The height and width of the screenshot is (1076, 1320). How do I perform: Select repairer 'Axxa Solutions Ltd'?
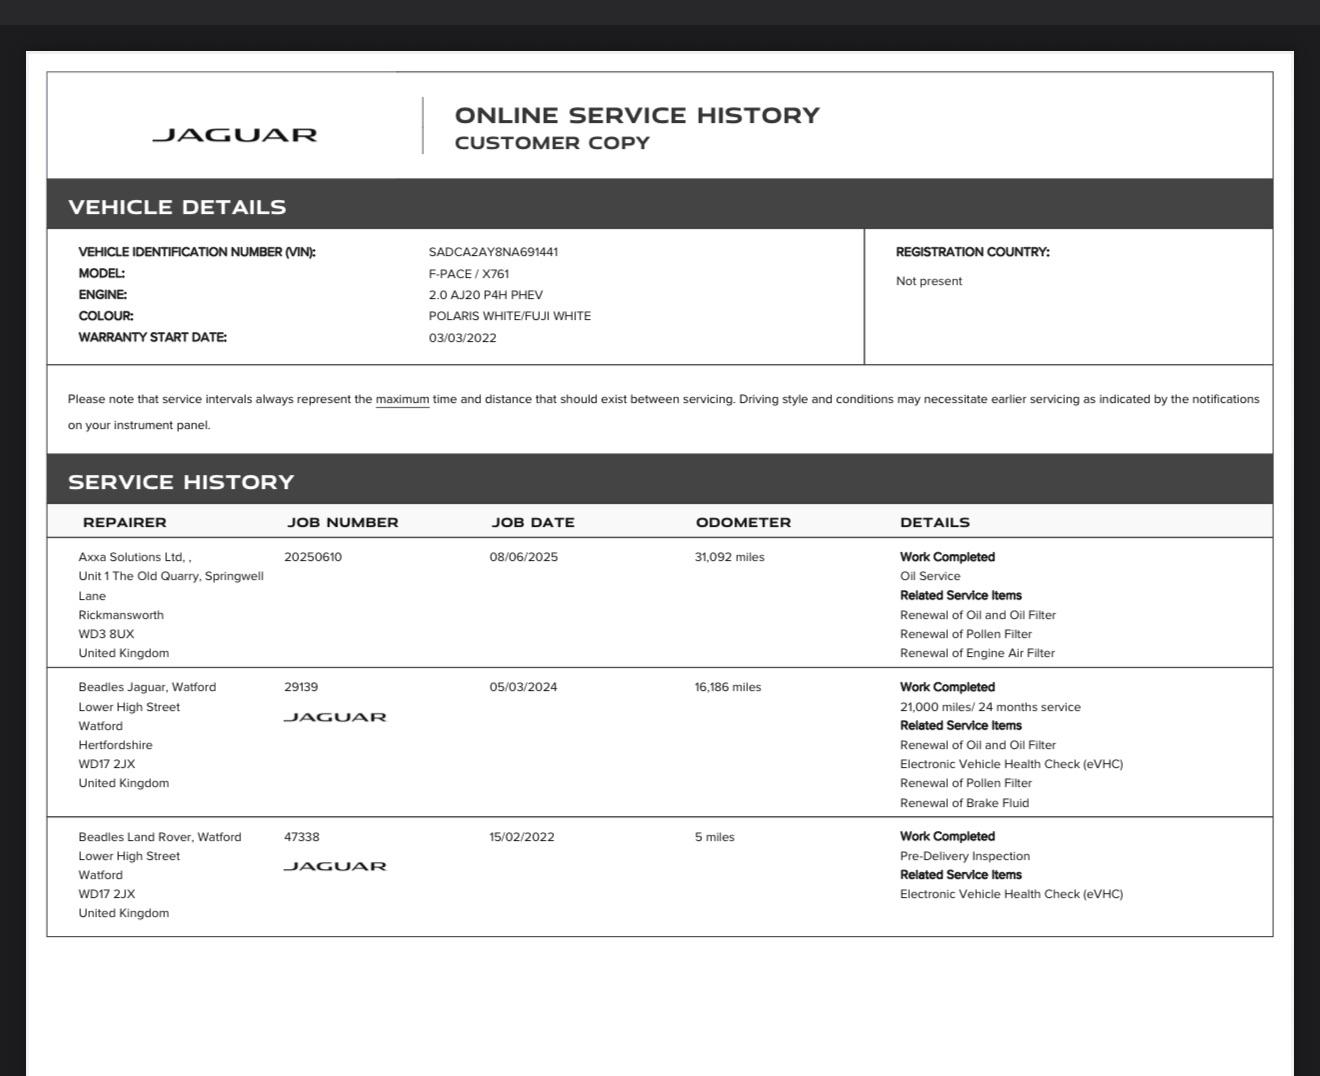(x=131, y=557)
